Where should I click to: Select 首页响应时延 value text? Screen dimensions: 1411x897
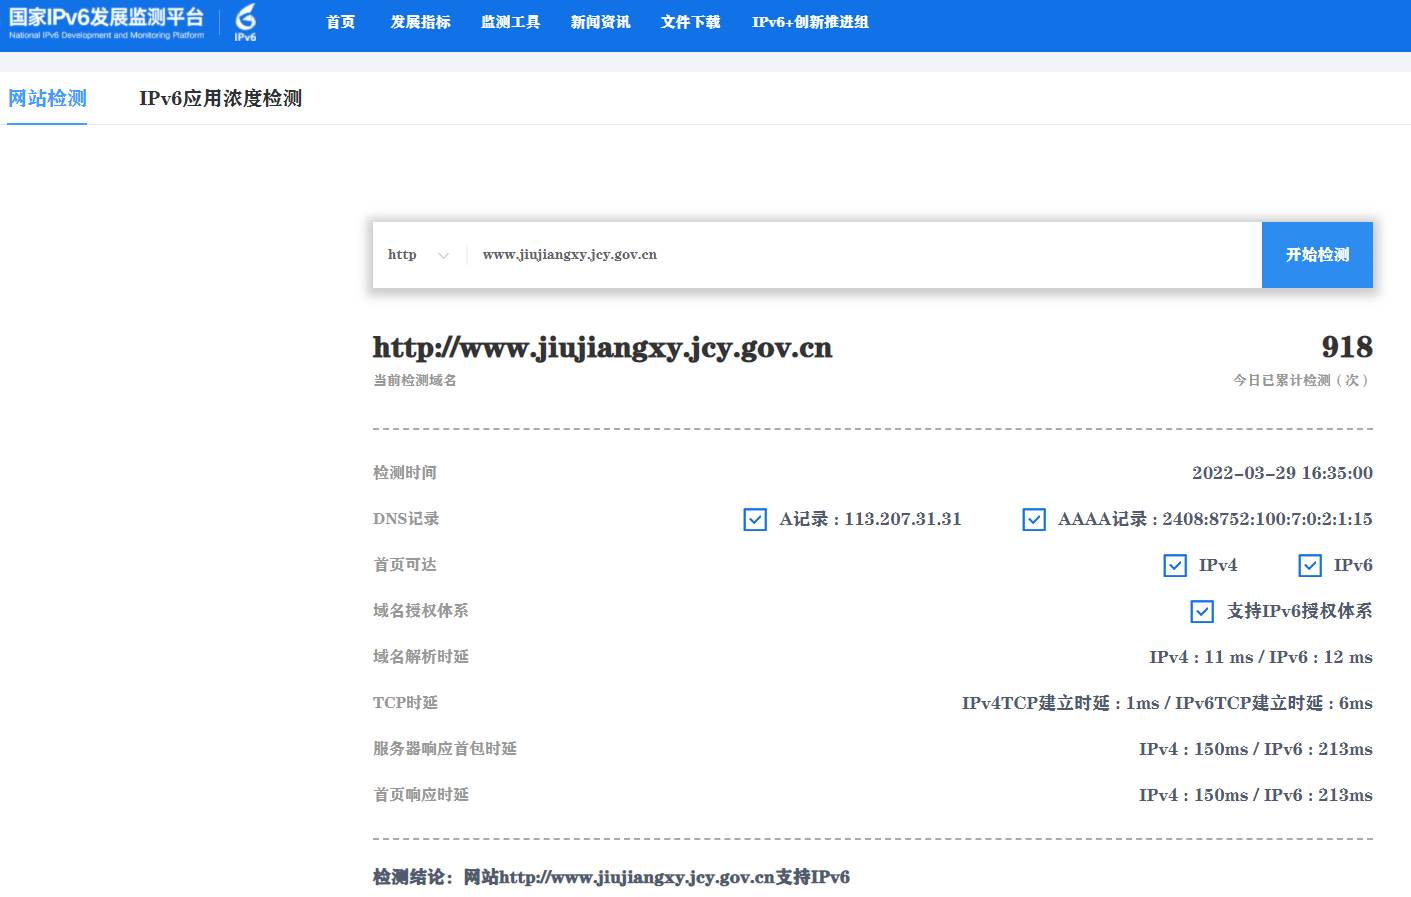pos(1256,795)
